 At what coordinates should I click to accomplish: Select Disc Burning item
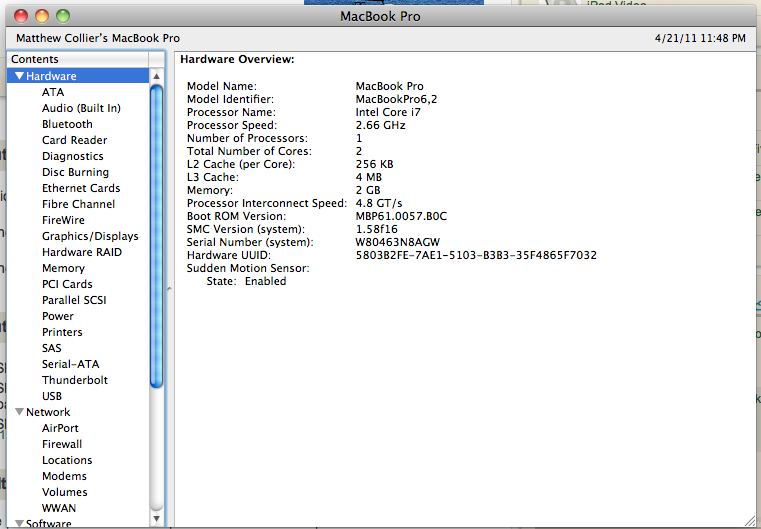click(x=75, y=172)
